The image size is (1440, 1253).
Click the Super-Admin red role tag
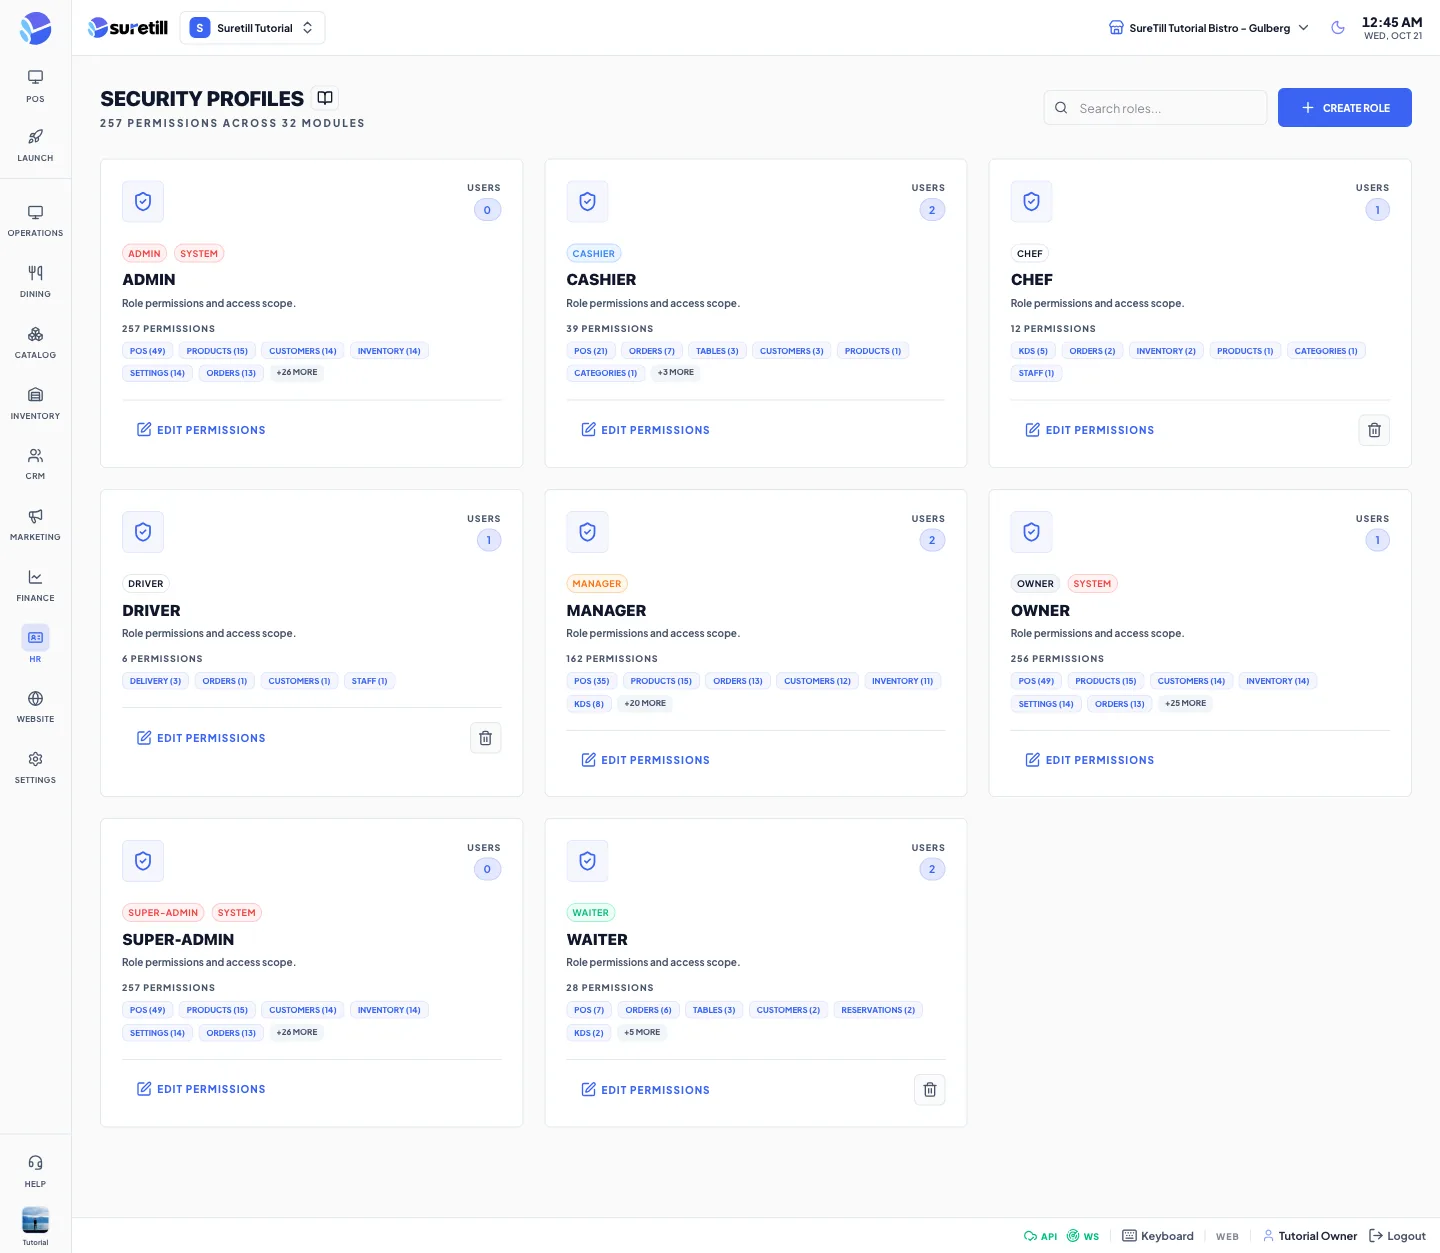click(163, 912)
